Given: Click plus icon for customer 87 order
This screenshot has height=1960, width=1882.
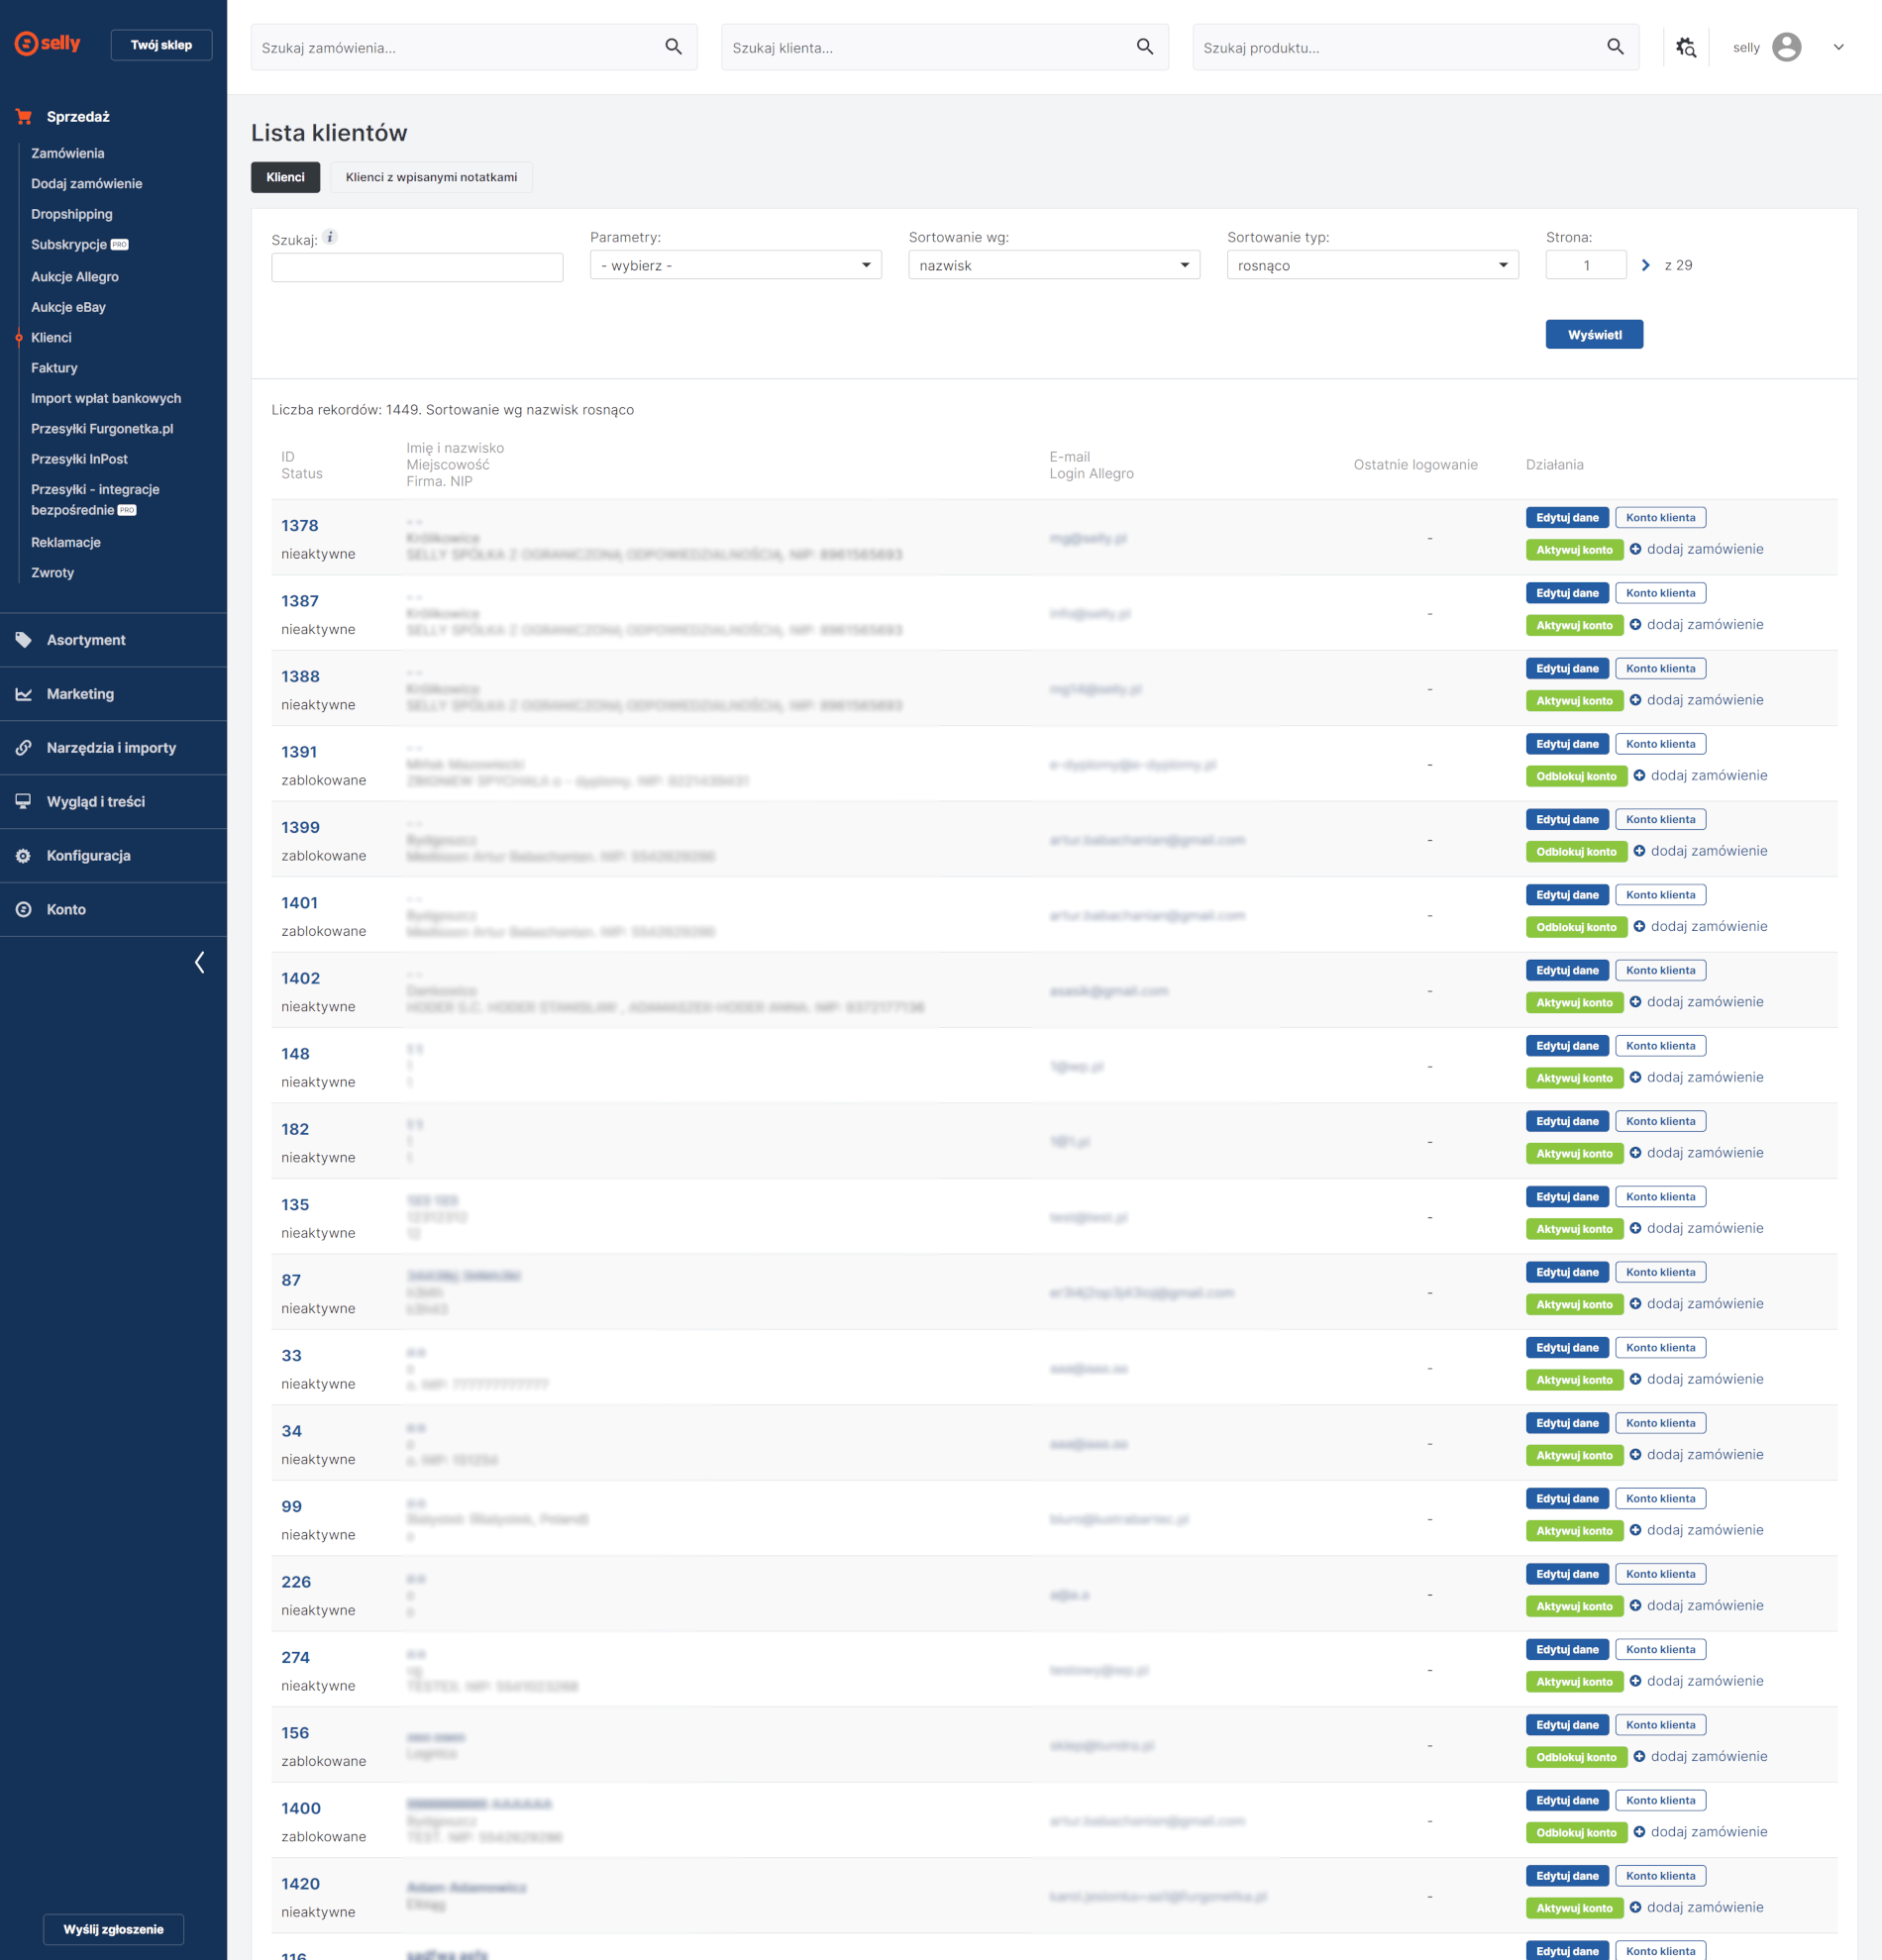Looking at the screenshot, I should [x=1636, y=1303].
